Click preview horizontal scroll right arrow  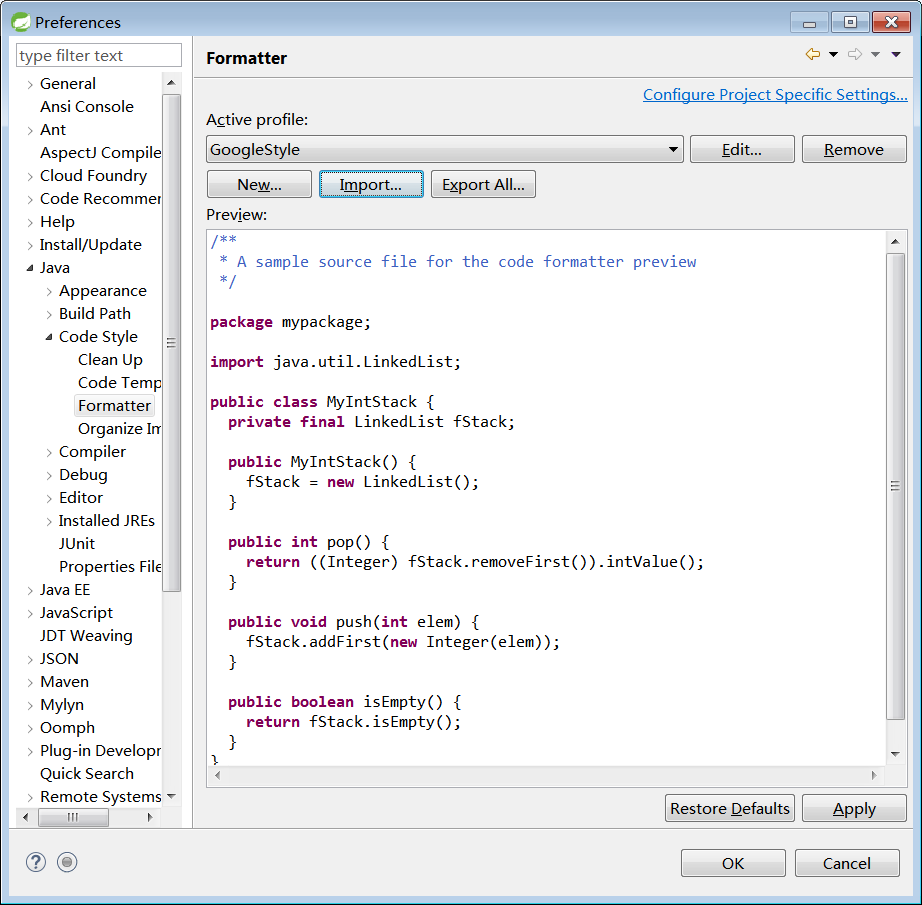point(874,775)
